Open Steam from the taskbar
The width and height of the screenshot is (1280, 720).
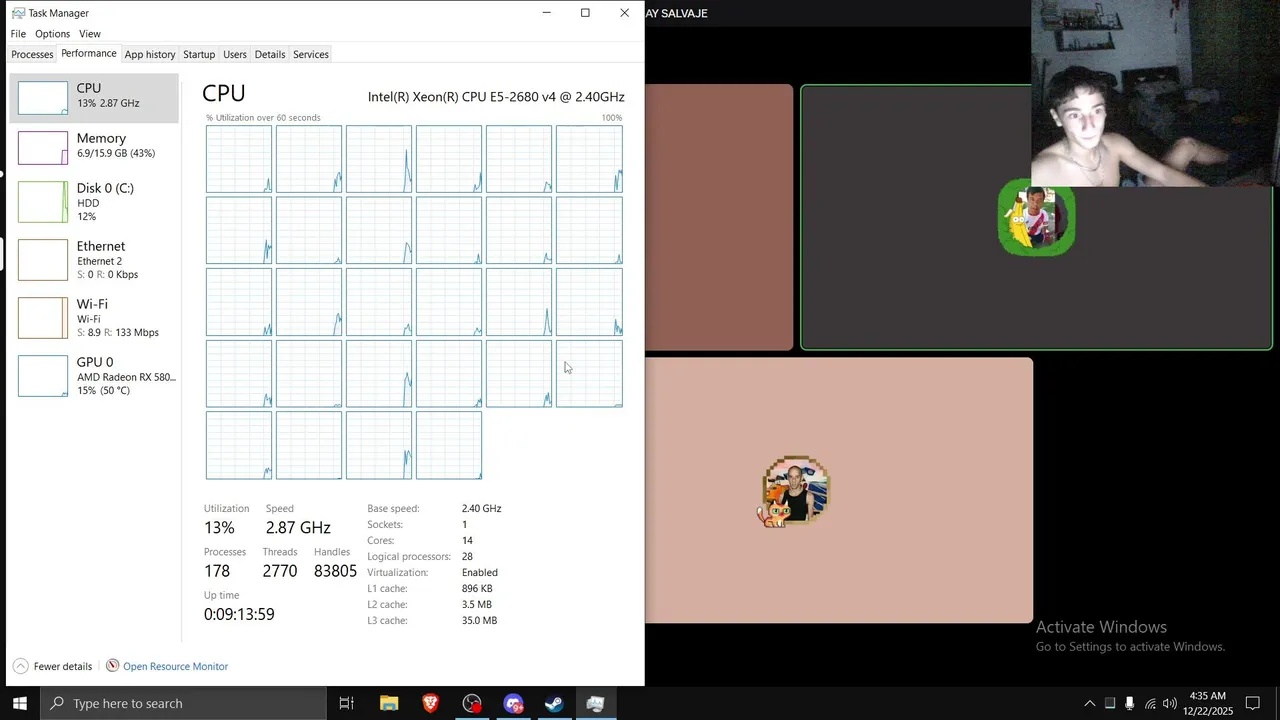click(554, 703)
